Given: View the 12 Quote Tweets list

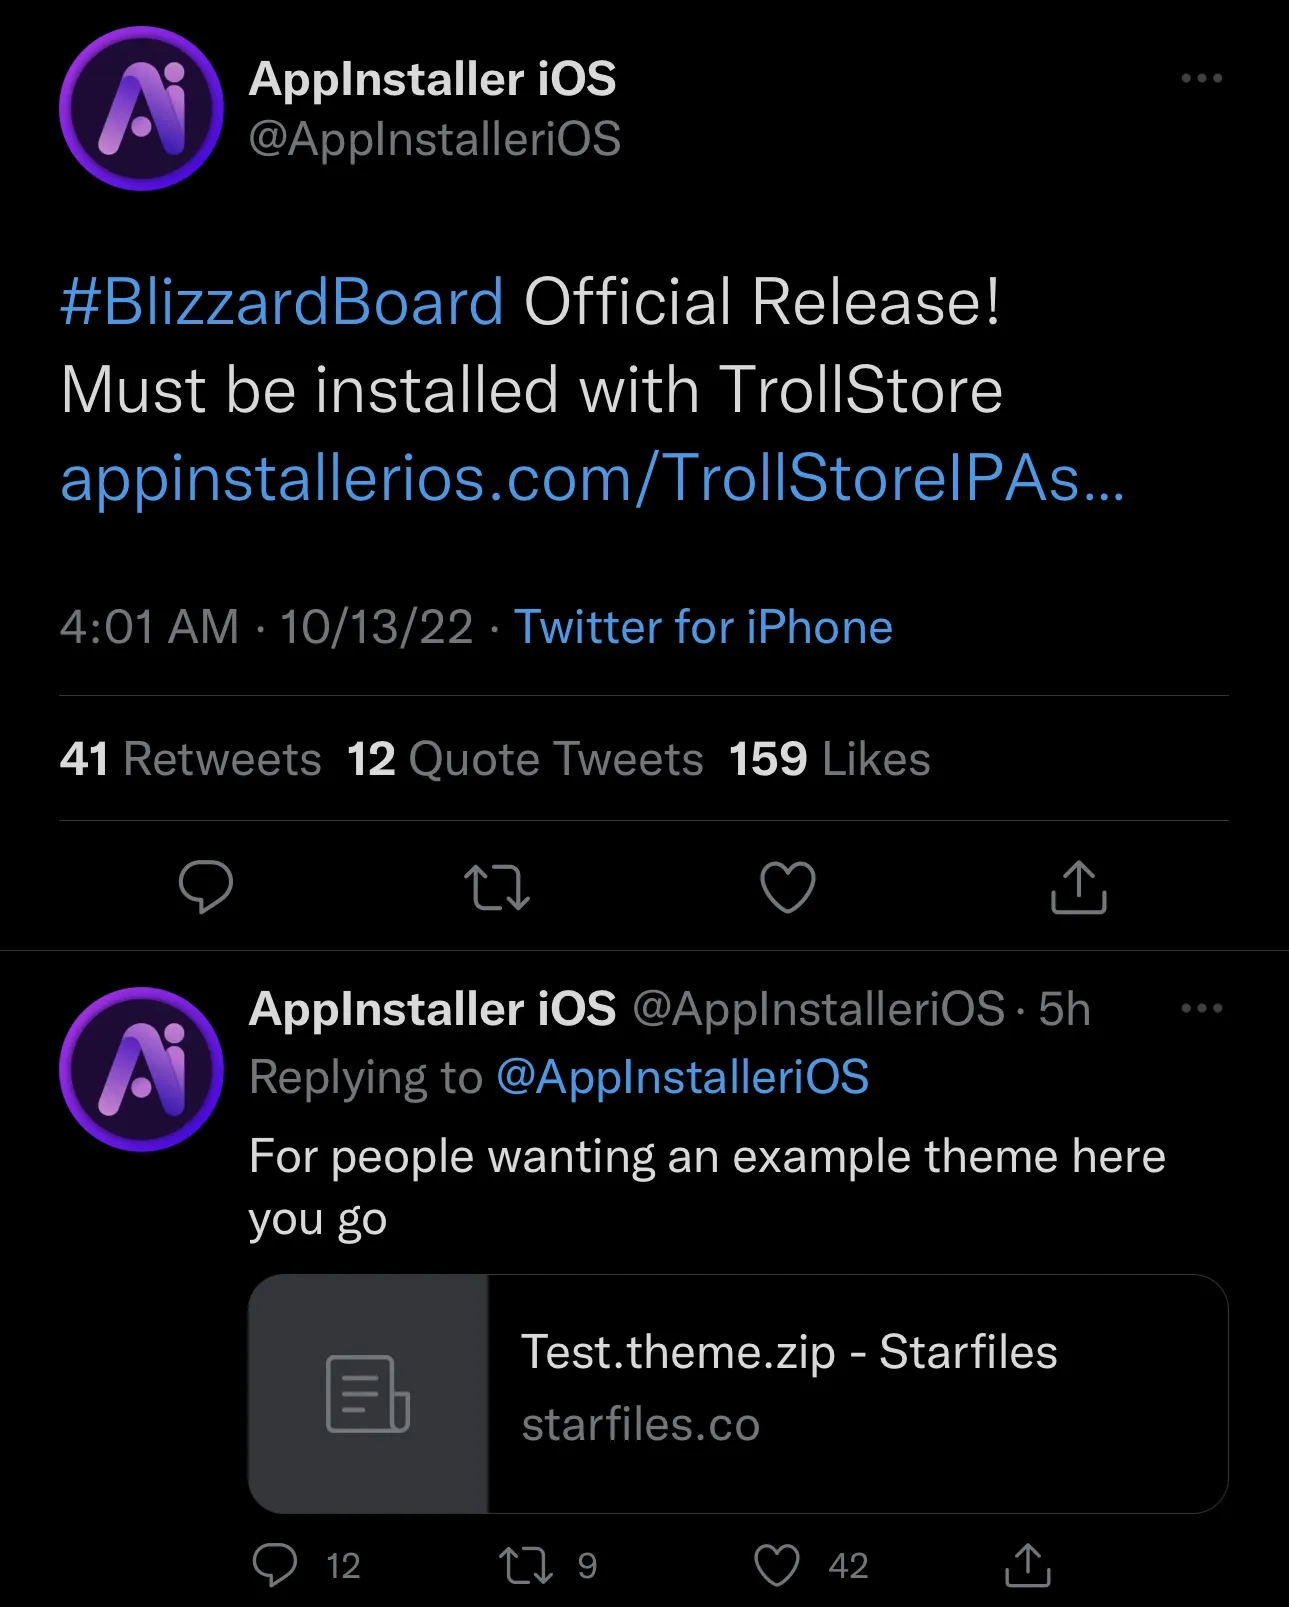Looking at the screenshot, I should [525, 759].
